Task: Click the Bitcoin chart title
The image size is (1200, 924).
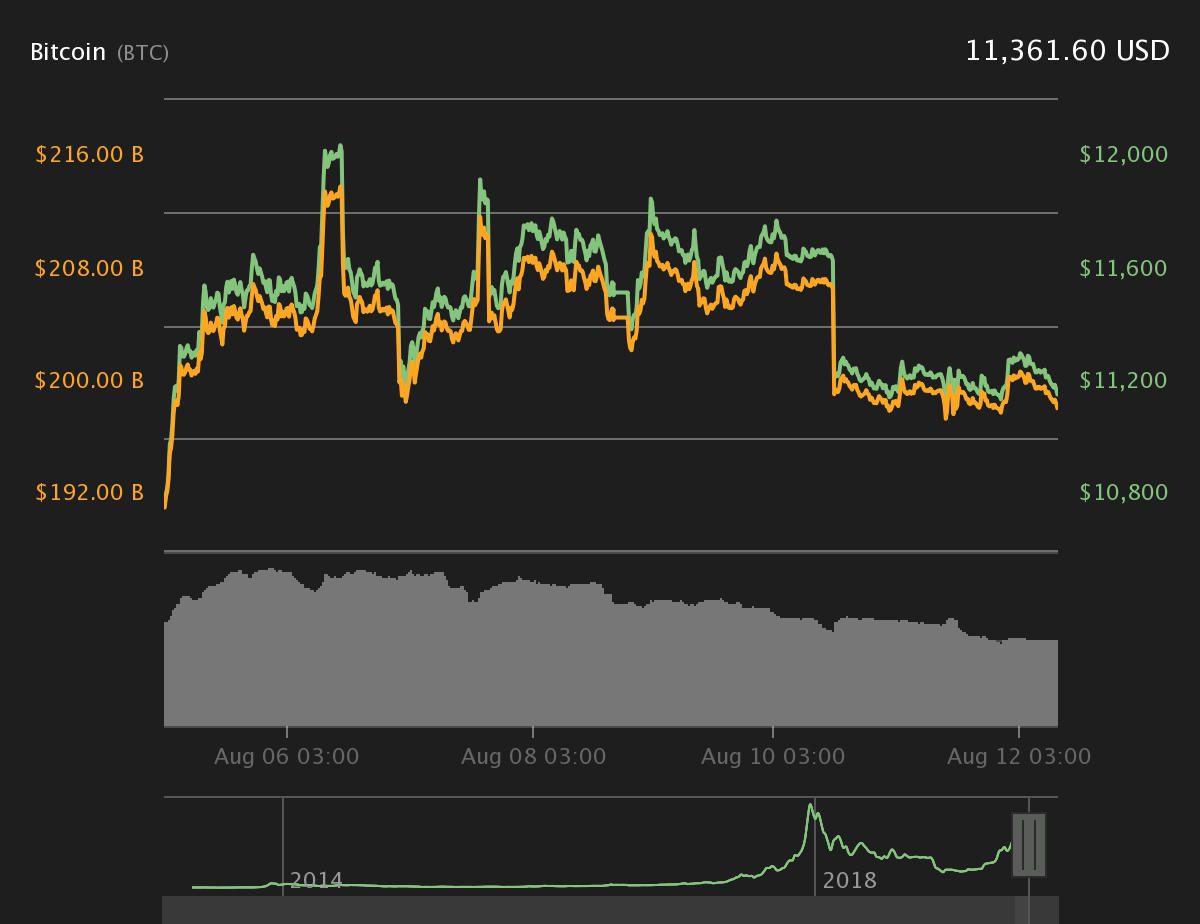Action: coord(68,52)
